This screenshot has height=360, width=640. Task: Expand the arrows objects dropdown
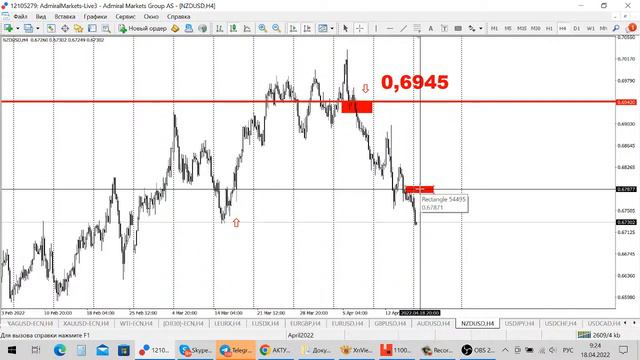click(480, 28)
